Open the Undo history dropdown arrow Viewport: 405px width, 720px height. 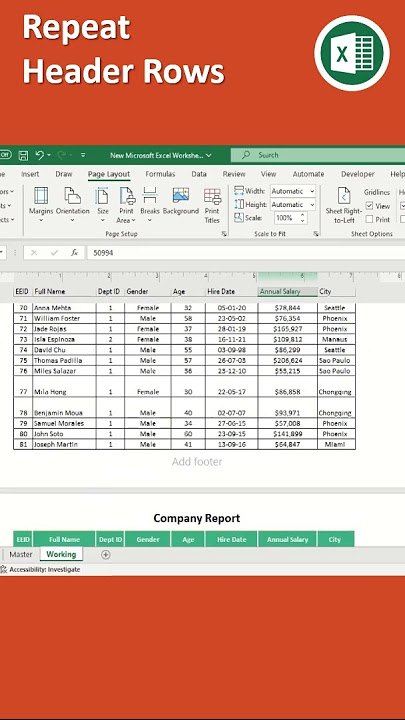[49, 155]
